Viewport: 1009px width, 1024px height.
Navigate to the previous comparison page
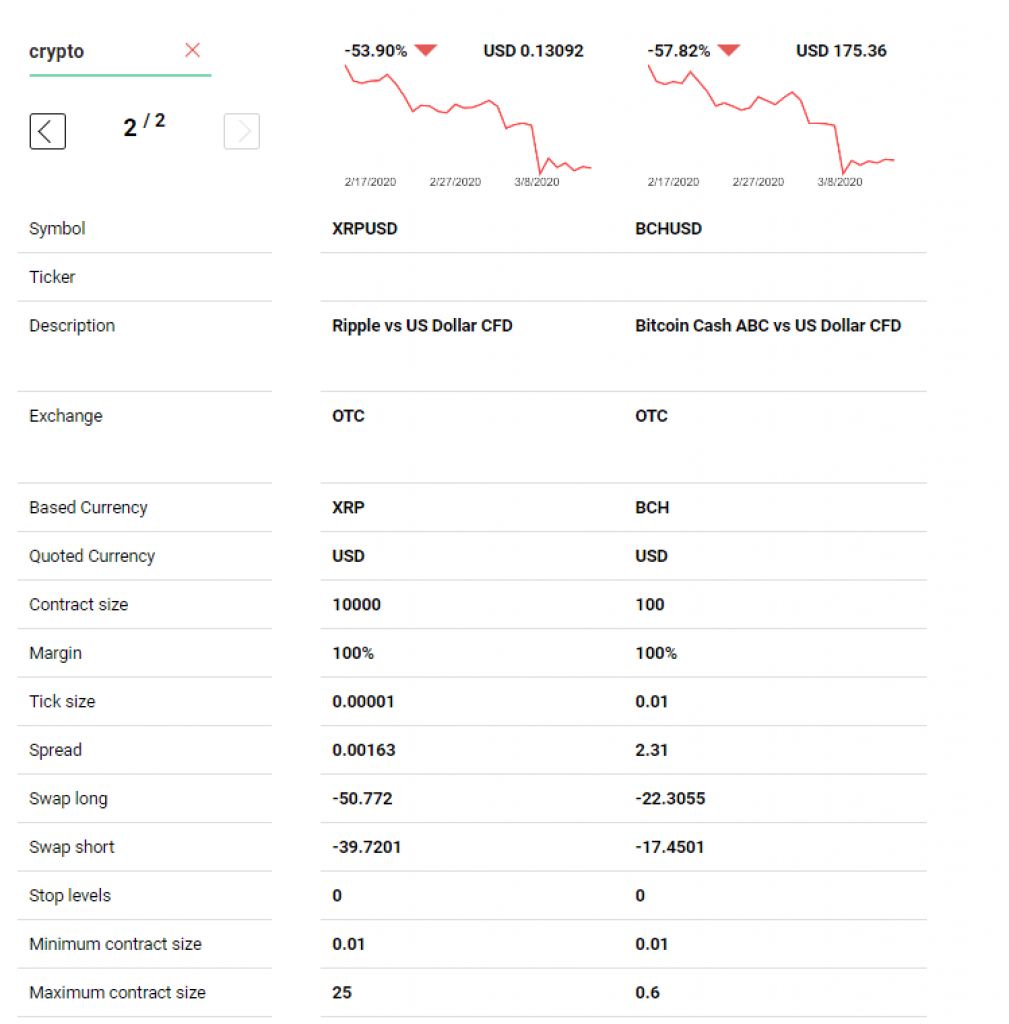47,130
